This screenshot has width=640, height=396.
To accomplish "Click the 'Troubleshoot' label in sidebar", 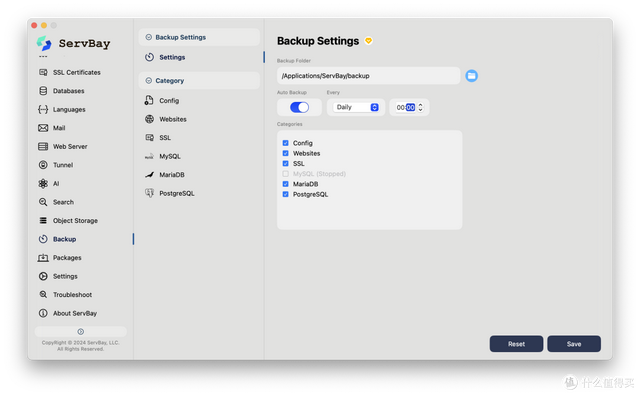I will point(72,295).
